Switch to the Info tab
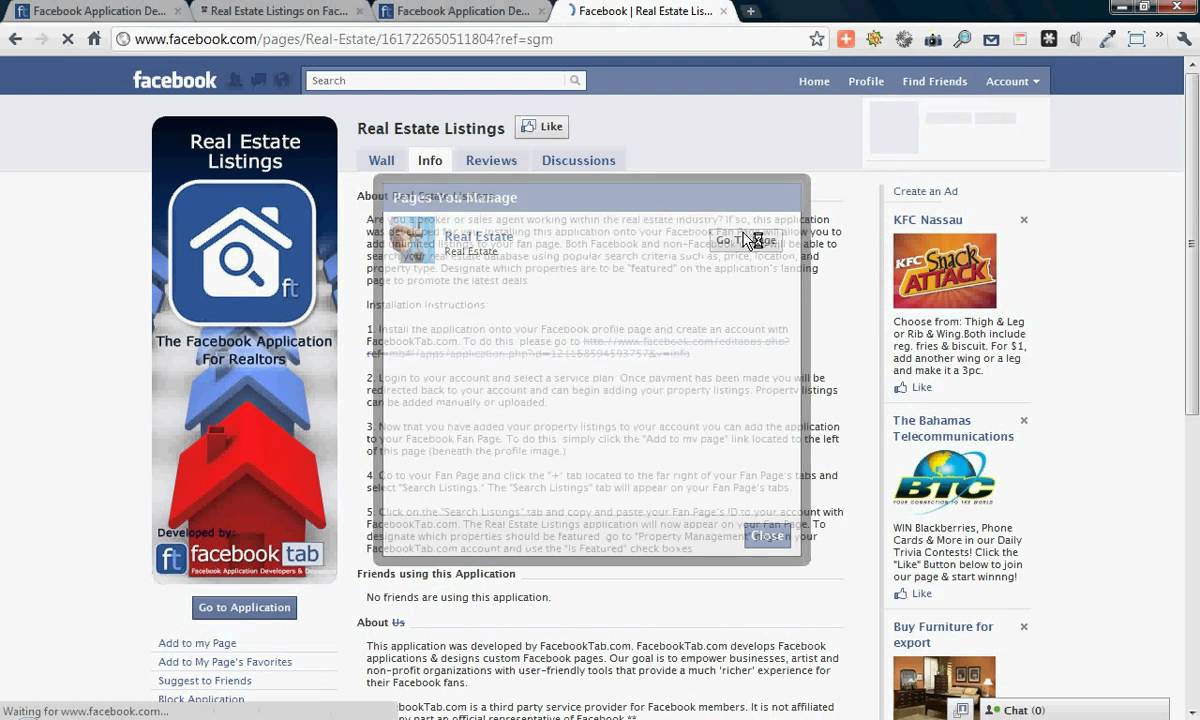Screen dimensions: 1200x720 pyautogui.click(x=430, y=160)
